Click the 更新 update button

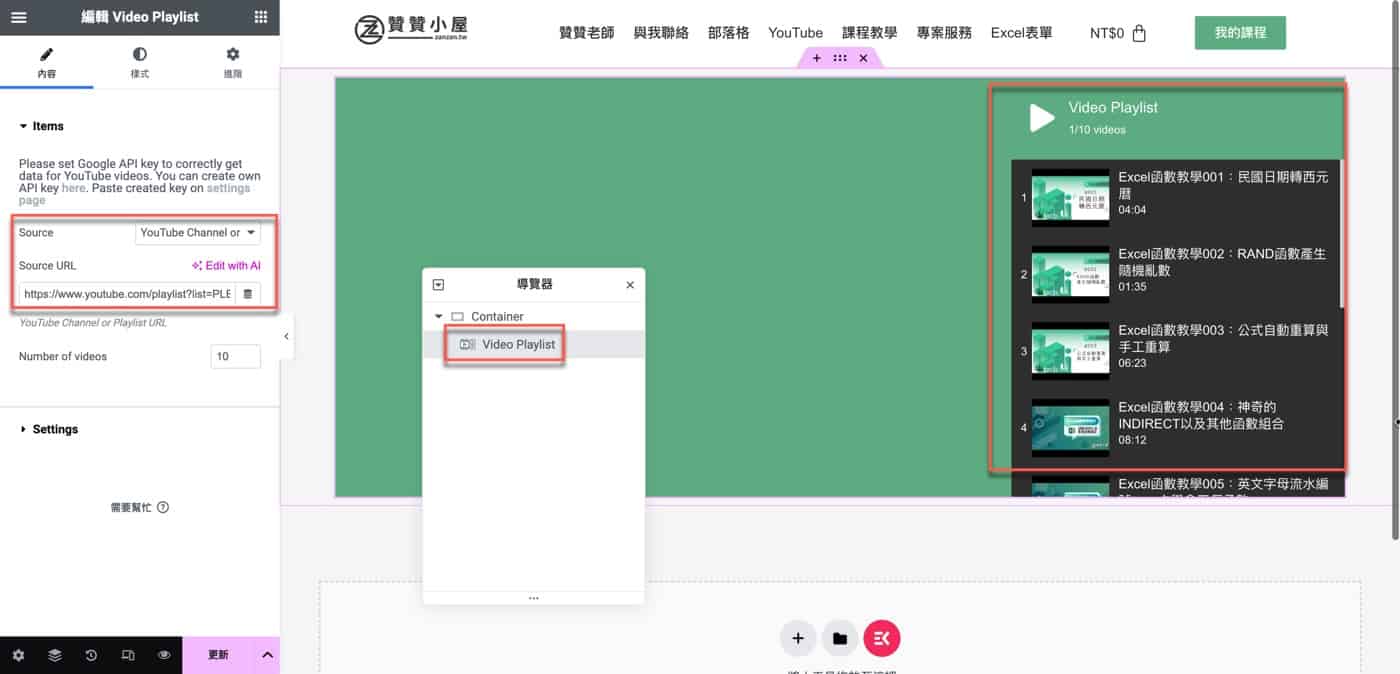(218, 655)
